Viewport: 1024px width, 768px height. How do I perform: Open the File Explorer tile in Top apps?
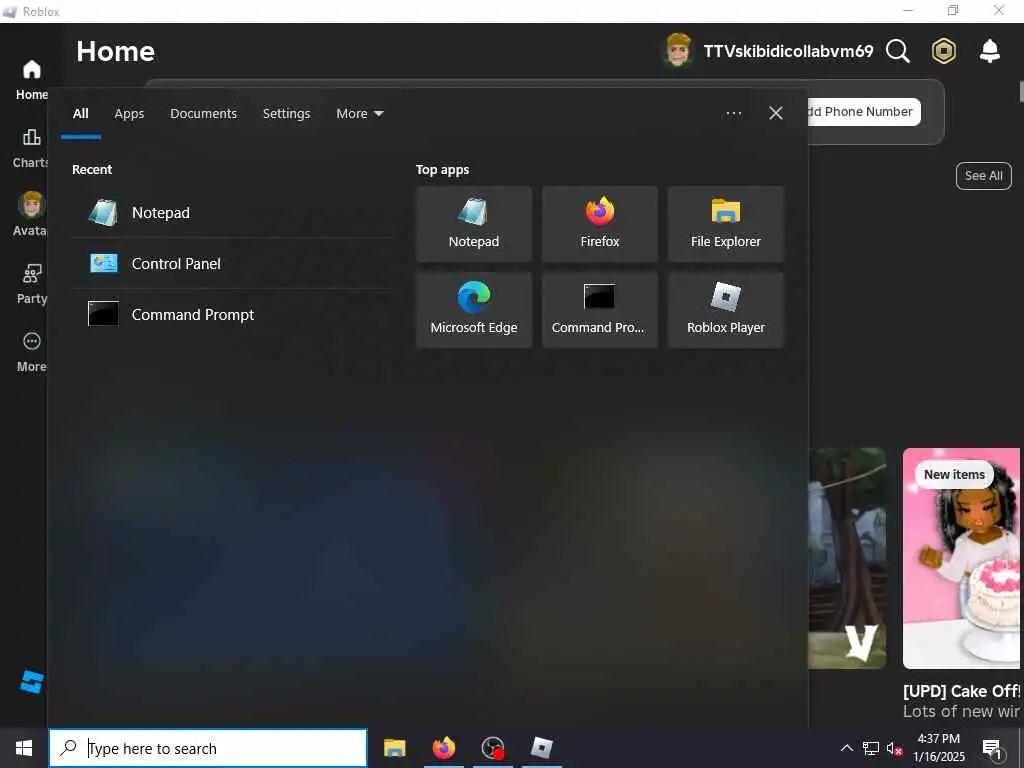pyautogui.click(x=726, y=224)
